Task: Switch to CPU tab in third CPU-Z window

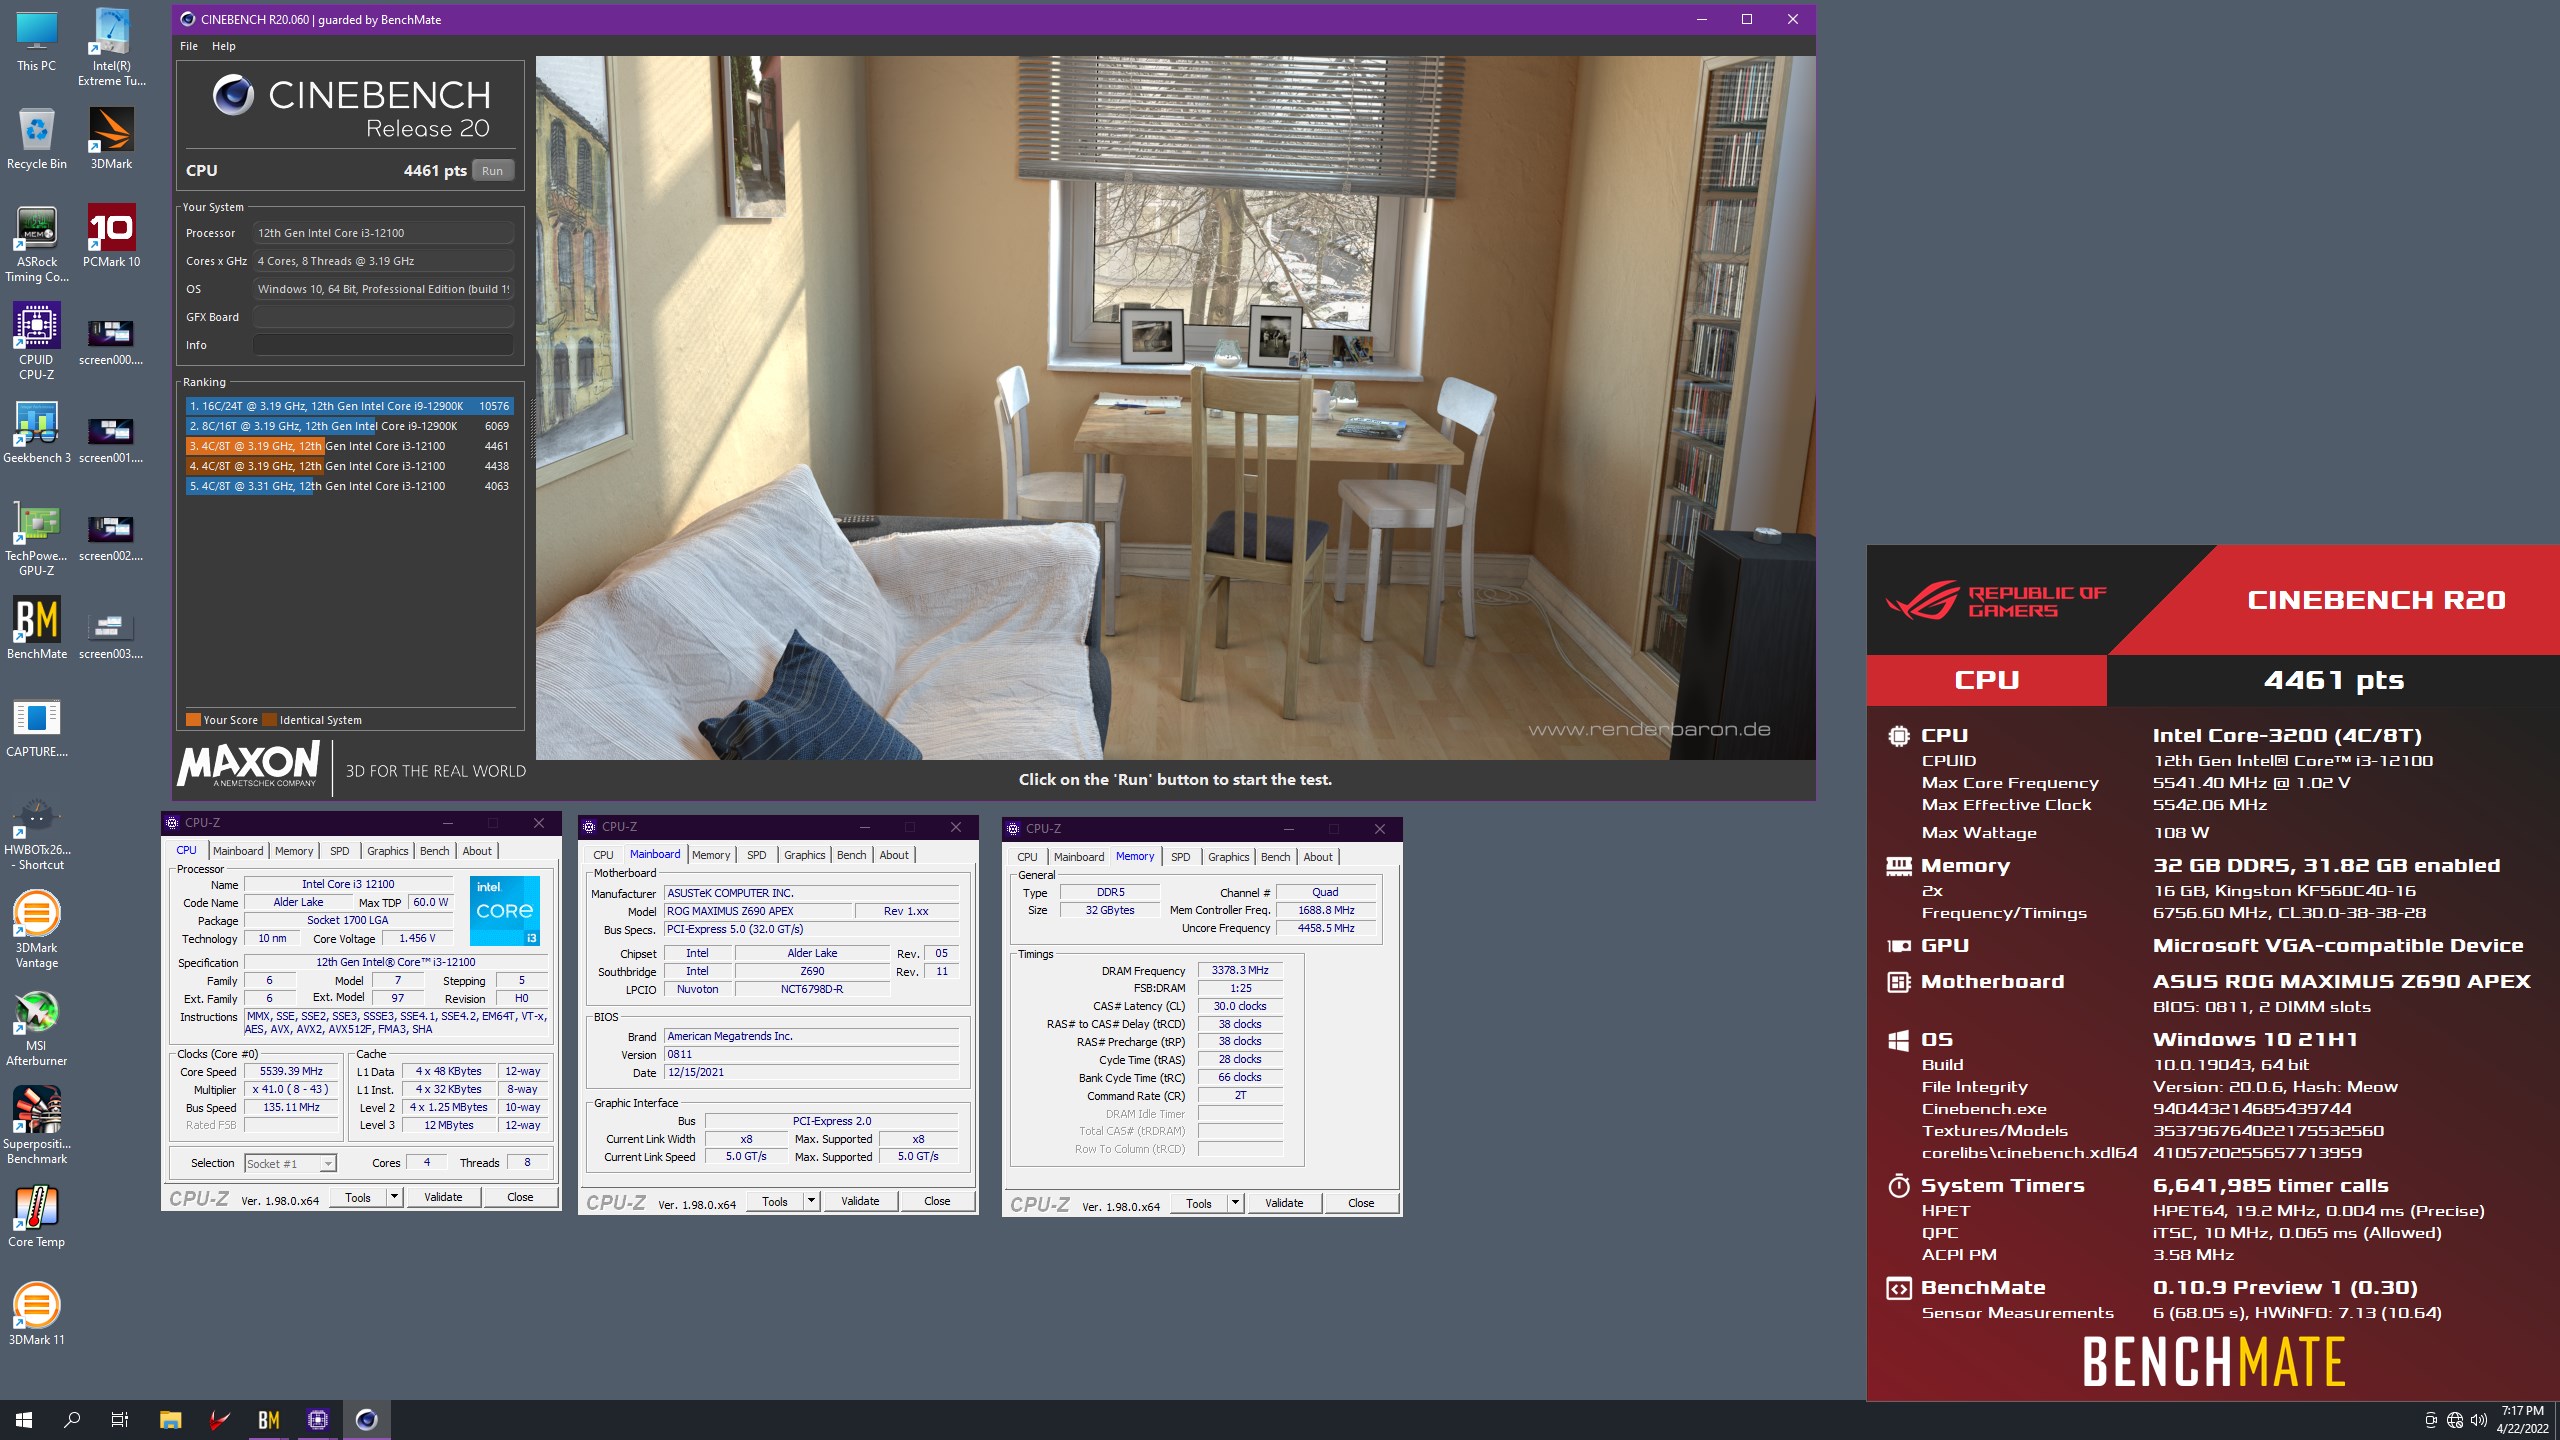Action: tap(1027, 857)
